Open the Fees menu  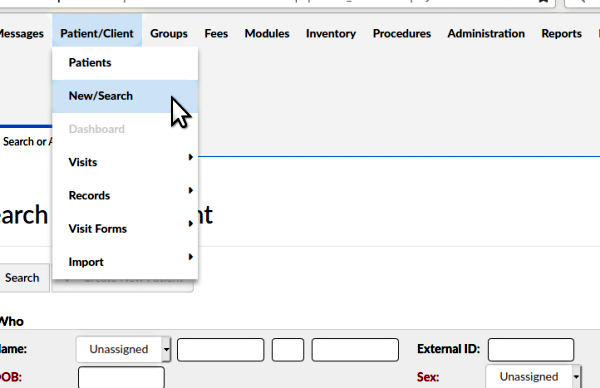pos(216,34)
